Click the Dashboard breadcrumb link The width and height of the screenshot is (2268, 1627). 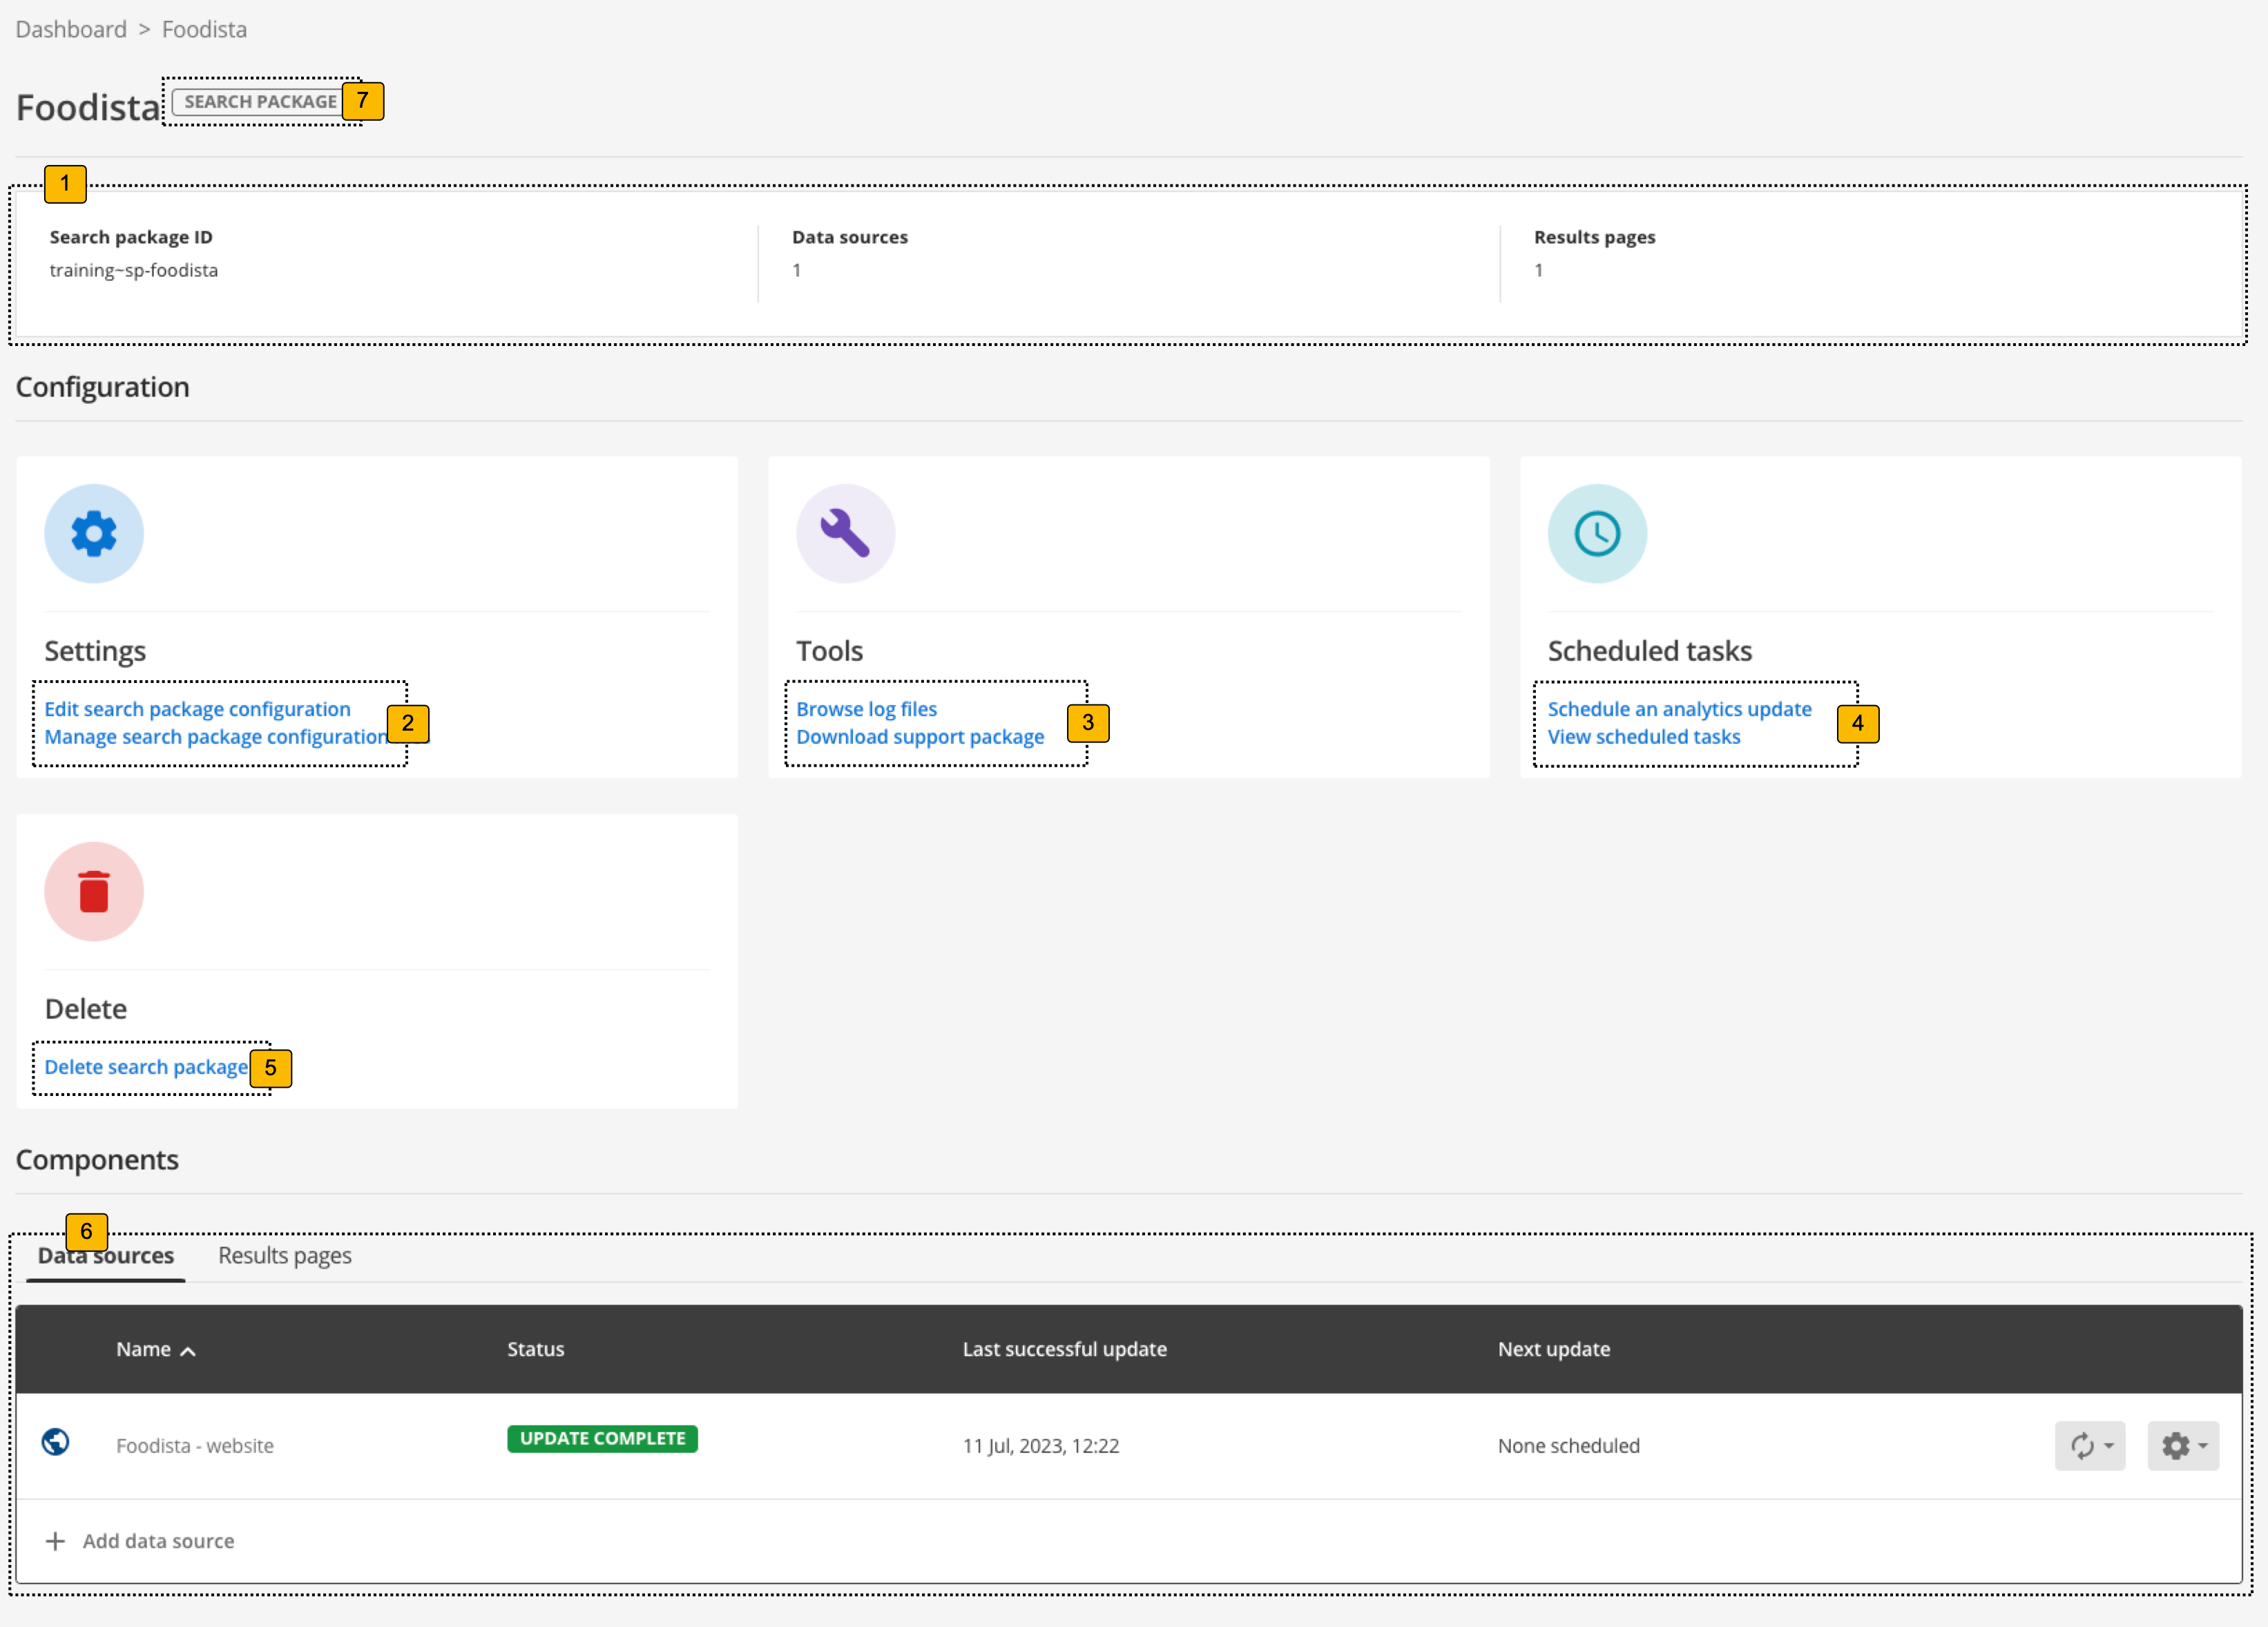(71, 29)
